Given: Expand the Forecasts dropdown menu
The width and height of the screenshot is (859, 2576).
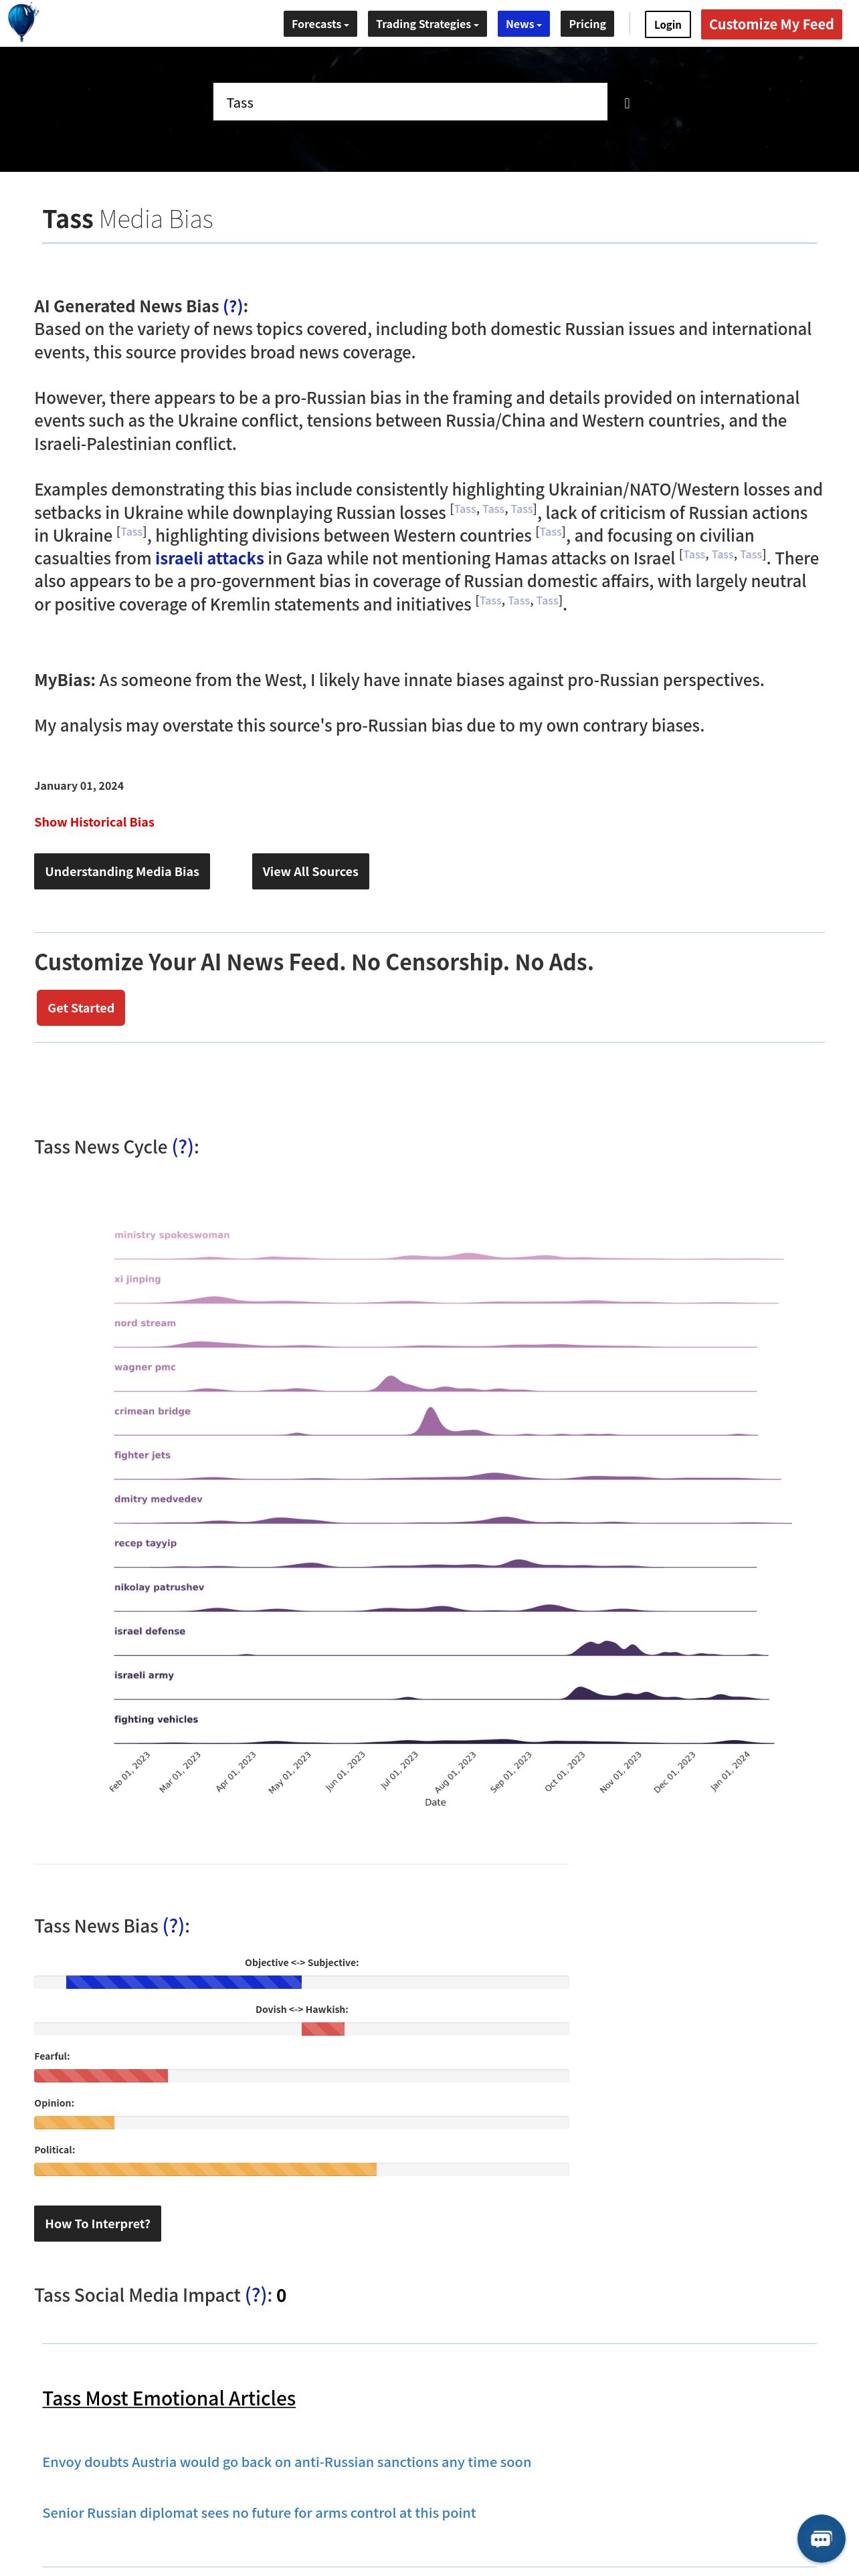Looking at the screenshot, I should click(320, 24).
